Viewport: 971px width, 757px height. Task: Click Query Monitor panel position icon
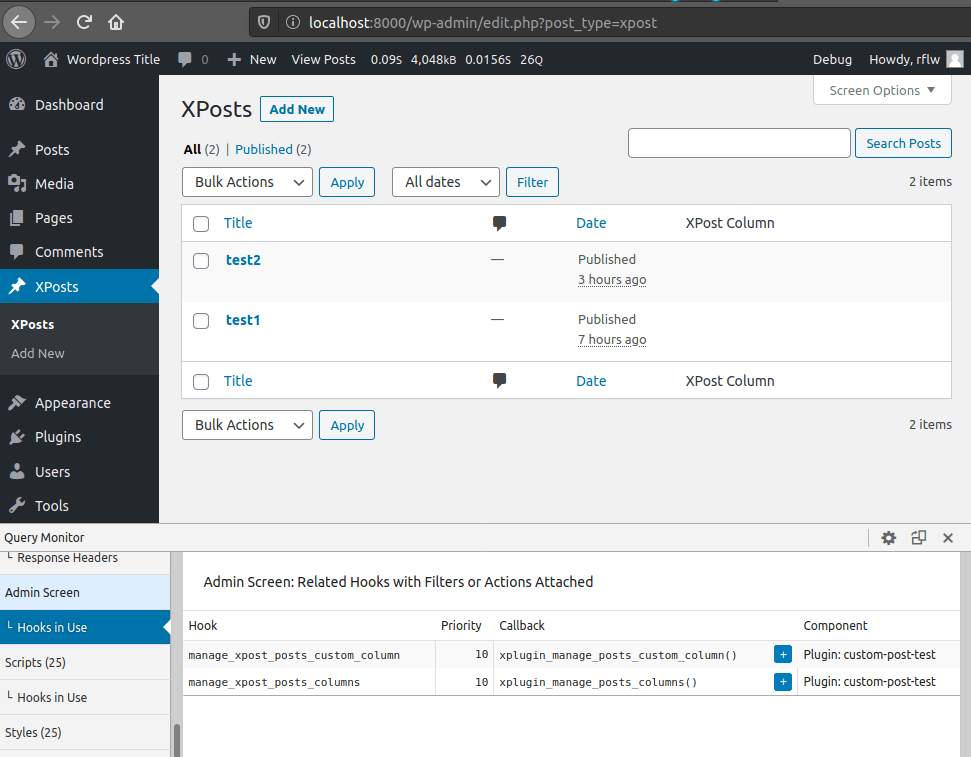[x=918, y=538]
